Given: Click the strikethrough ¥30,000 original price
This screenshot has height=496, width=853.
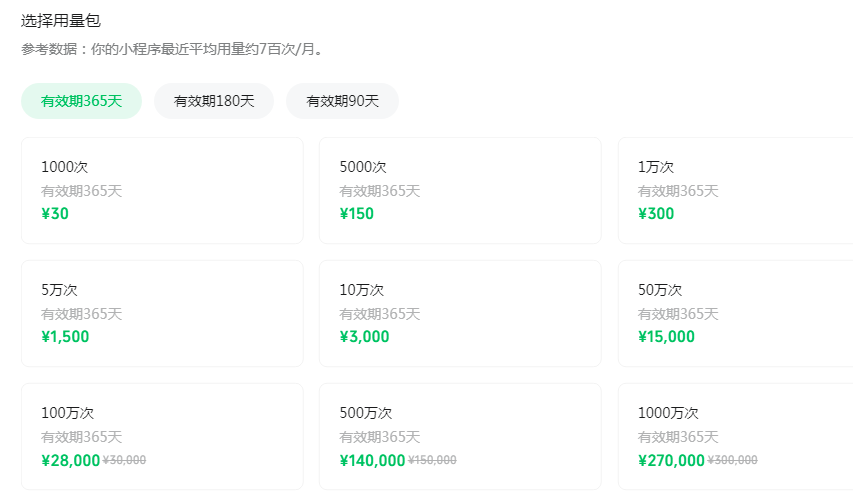Looking at the screenshot, I should coord(124,461).
